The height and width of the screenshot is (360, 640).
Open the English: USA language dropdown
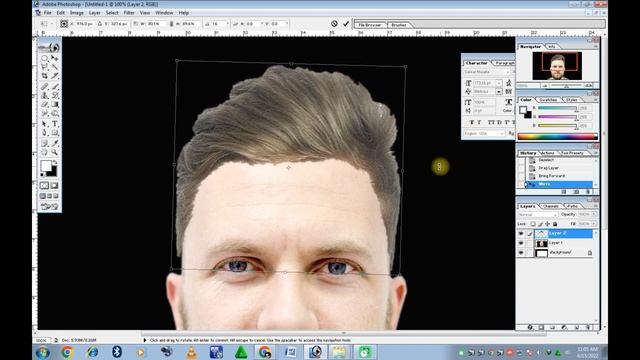[x=484, y=133]
